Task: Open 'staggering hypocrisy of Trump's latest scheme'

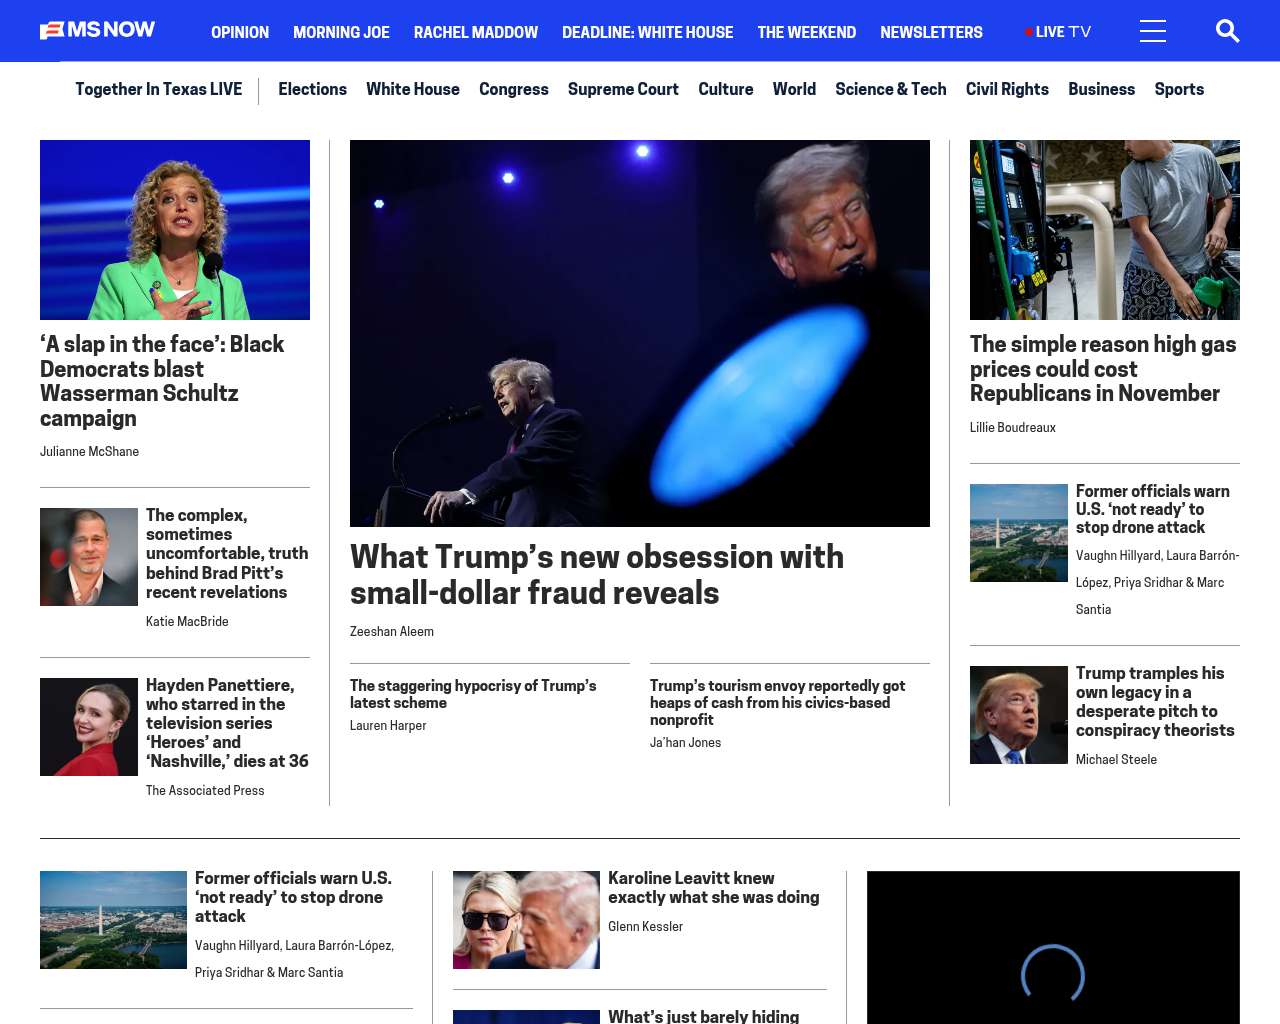Action: (473, 694)
